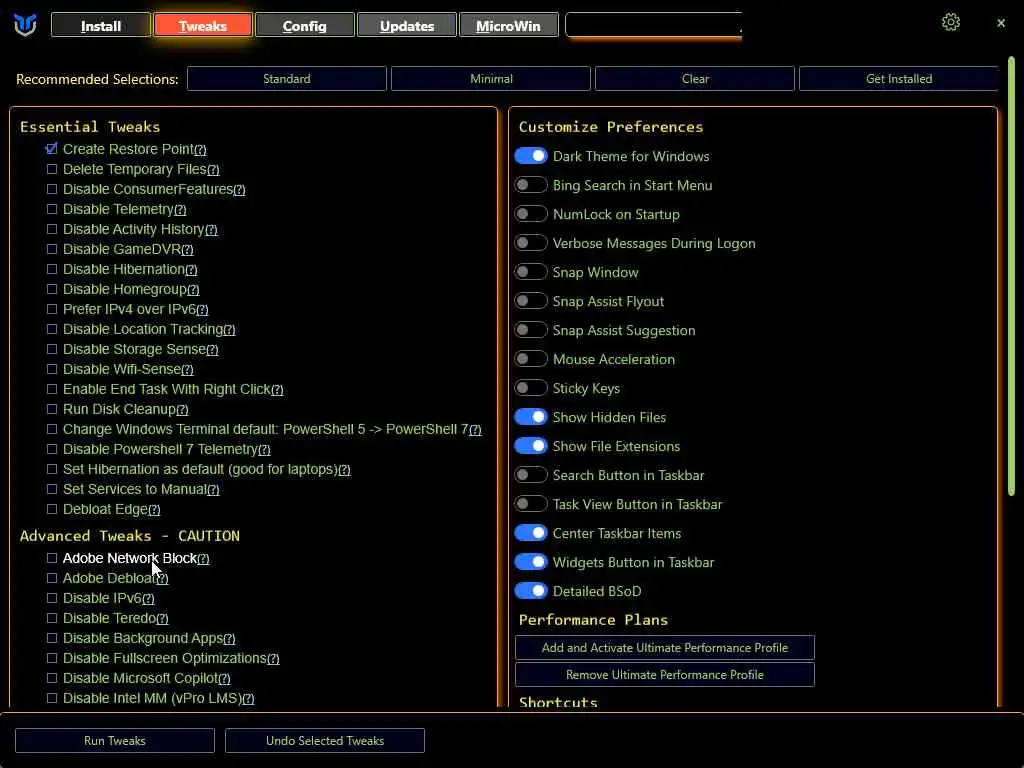Screen dimensions: 1024x768
Task: Click the Clear selections button
Action: point(695,79)
